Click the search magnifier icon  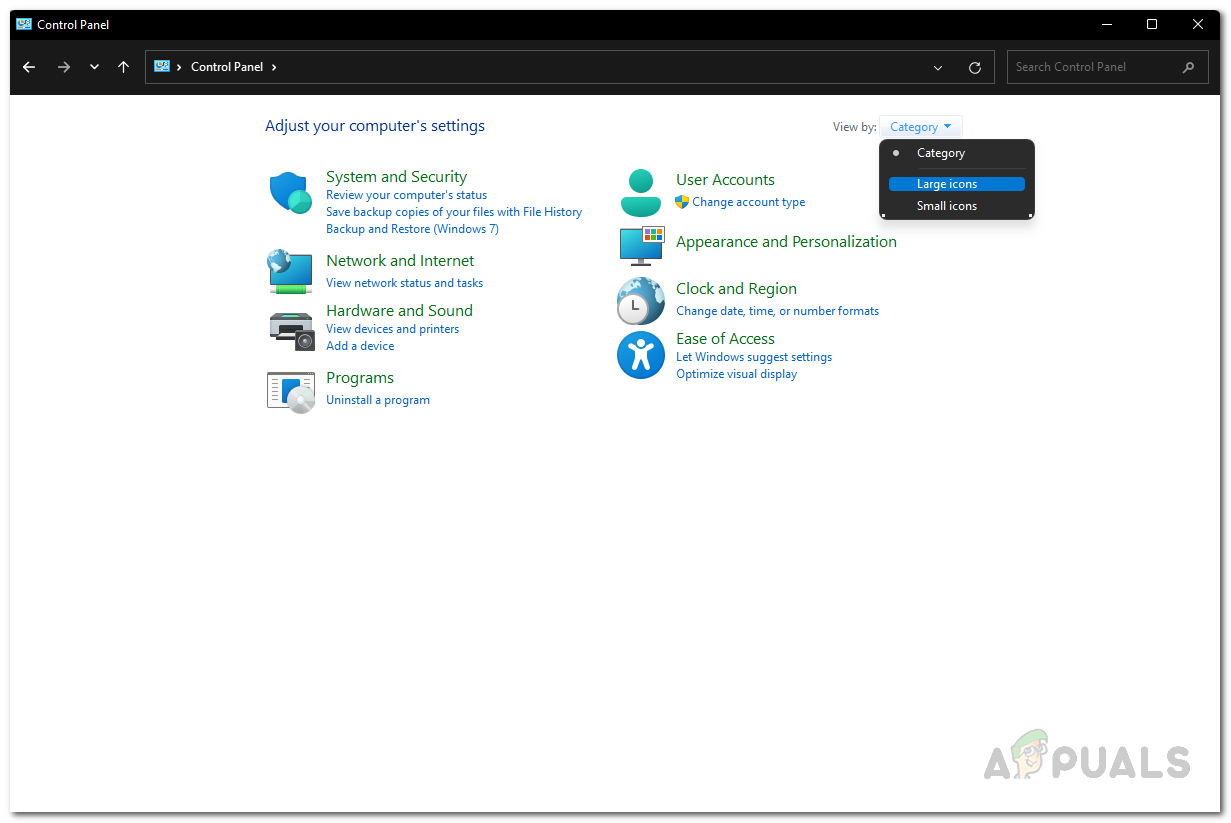tap(1188, 67)
